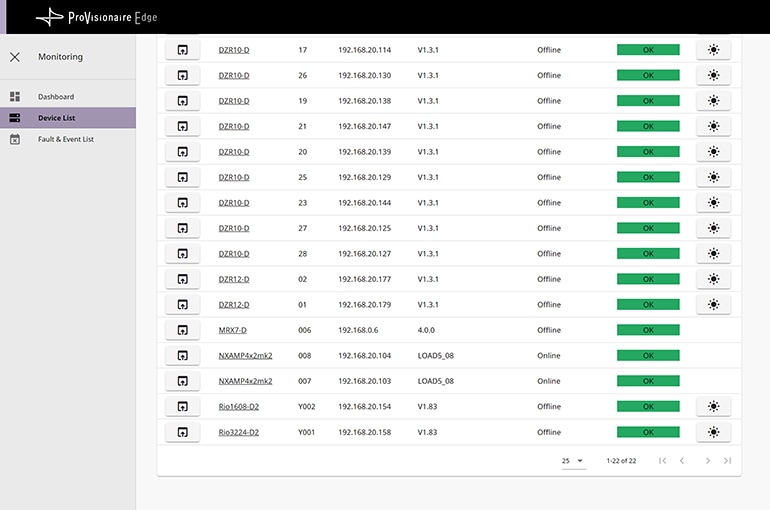The width and height of the screenshot is (770, 510).
Task: Click identify light button for DZR10-D 23
Action: [713, 203]
